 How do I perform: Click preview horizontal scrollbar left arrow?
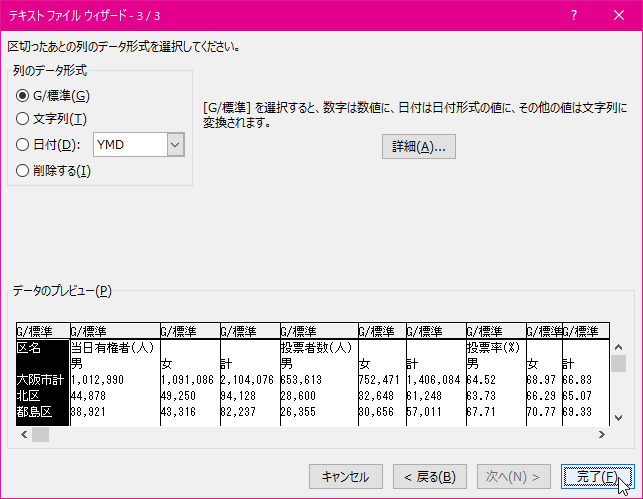pyautogui.click(x=24, y=434)
